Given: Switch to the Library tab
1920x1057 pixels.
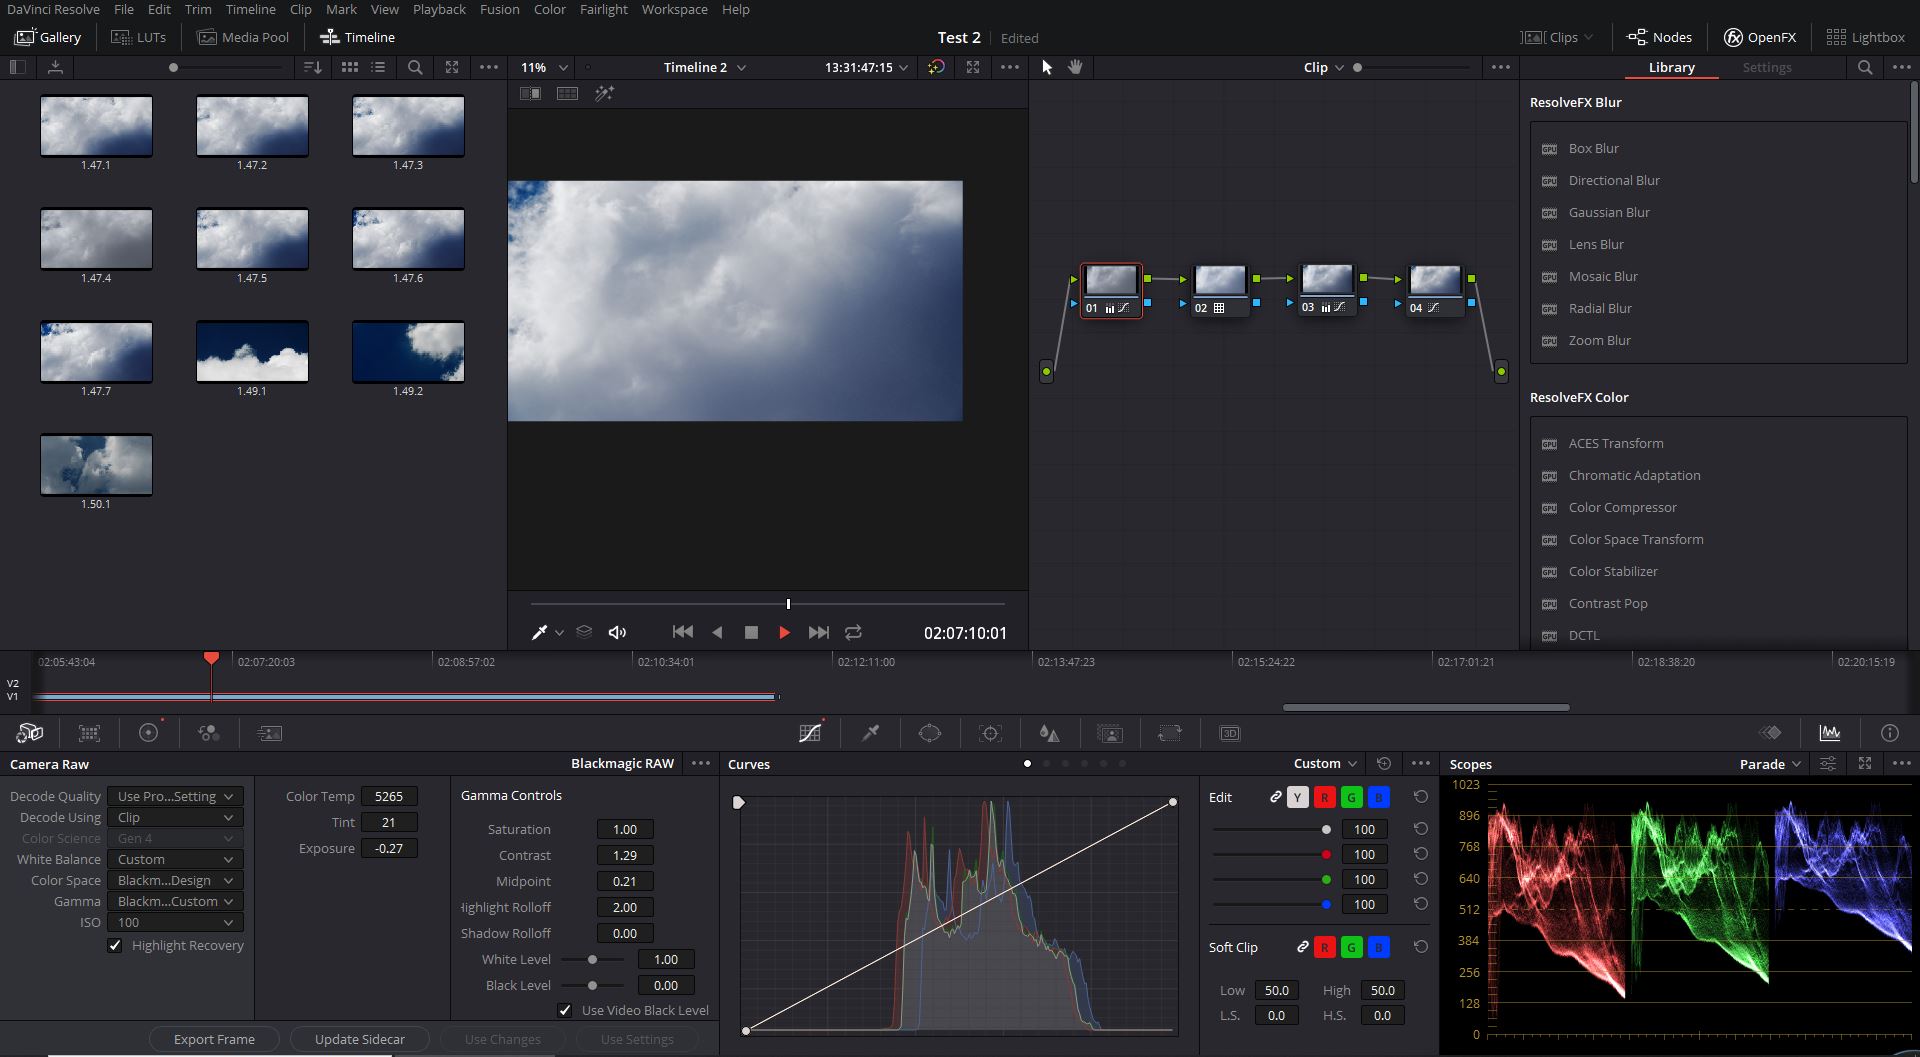Looking at the screenshot, I should pos(1672,67).
